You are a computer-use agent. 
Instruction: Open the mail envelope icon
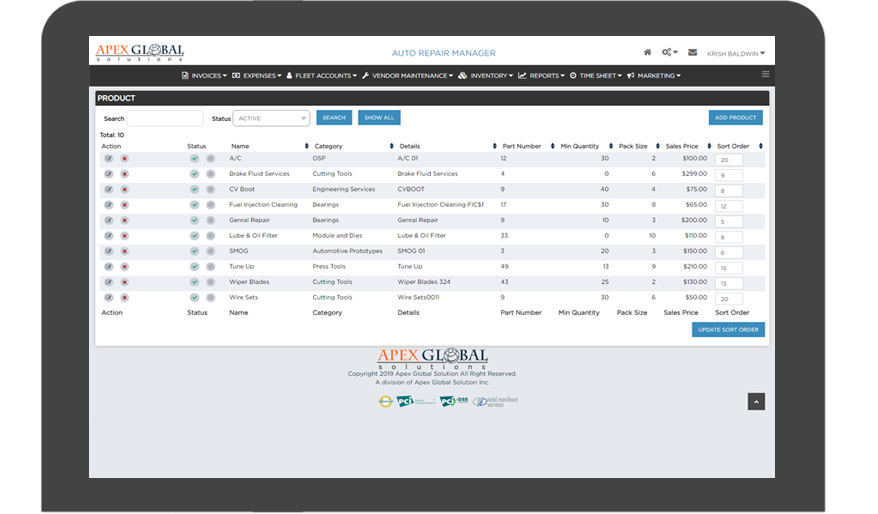pyautogui.click(x=692, y=52)
